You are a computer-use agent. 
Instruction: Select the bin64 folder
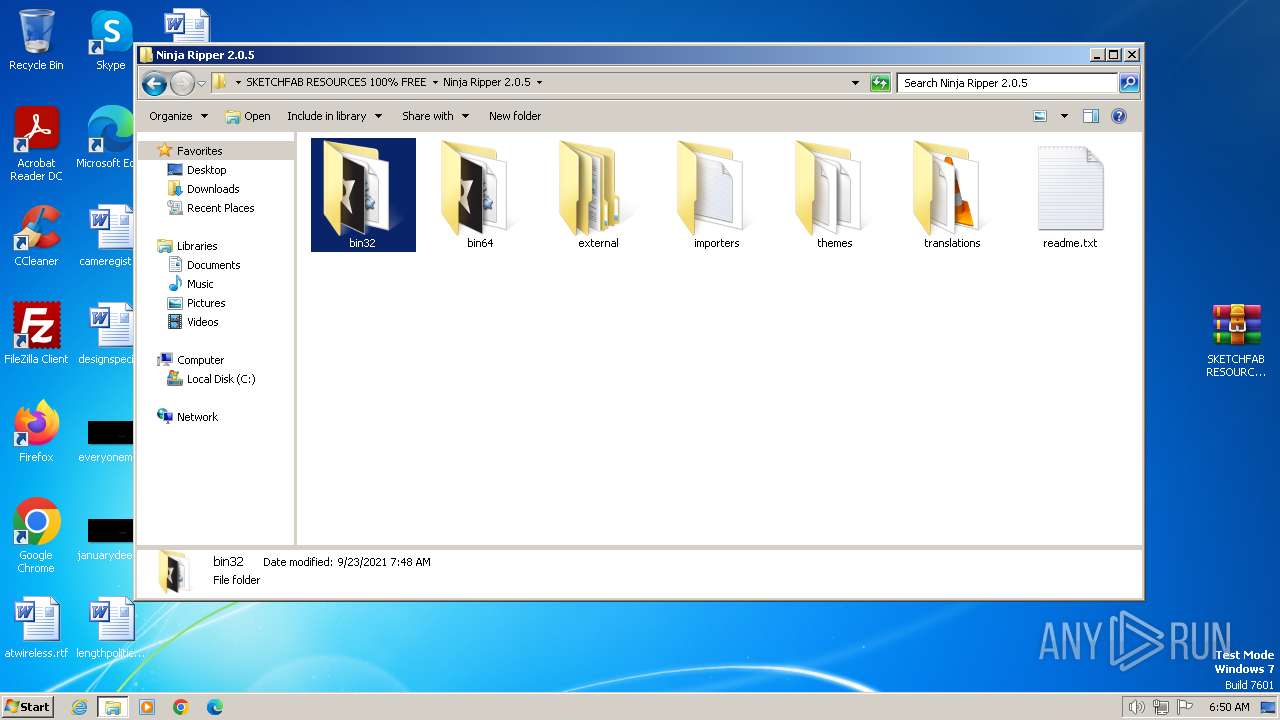point(480,195)
